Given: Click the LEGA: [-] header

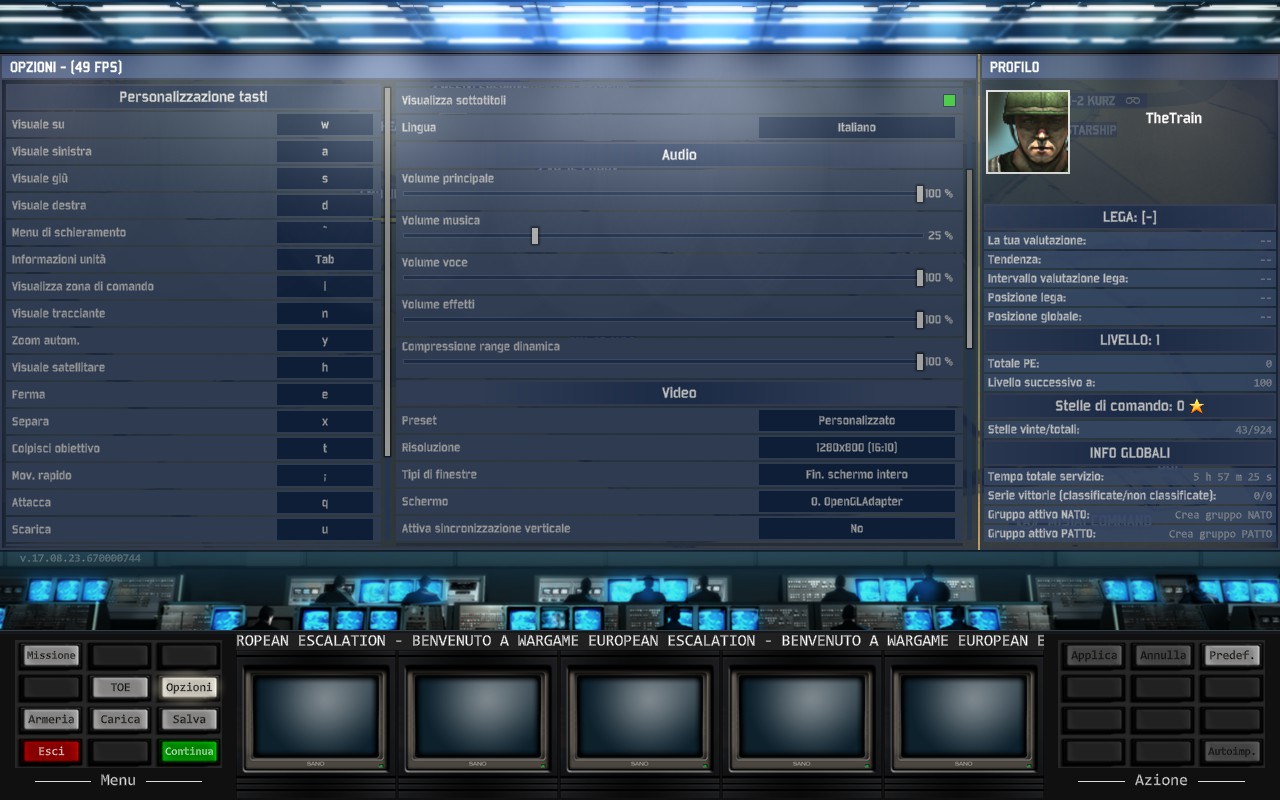Looking at the screenshot, I should coord(1129,217).
